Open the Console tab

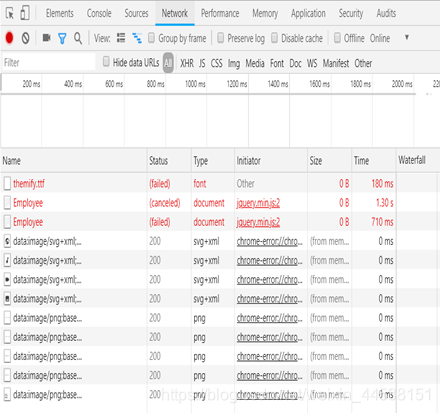(x=99, y=13)
